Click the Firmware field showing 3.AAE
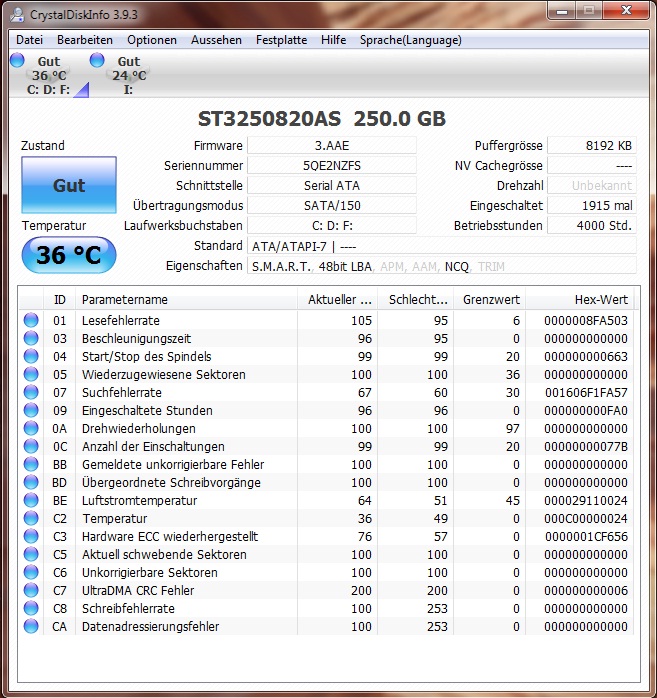The height and width of the screenshot is (698, 657). click(x=332, y=146)
